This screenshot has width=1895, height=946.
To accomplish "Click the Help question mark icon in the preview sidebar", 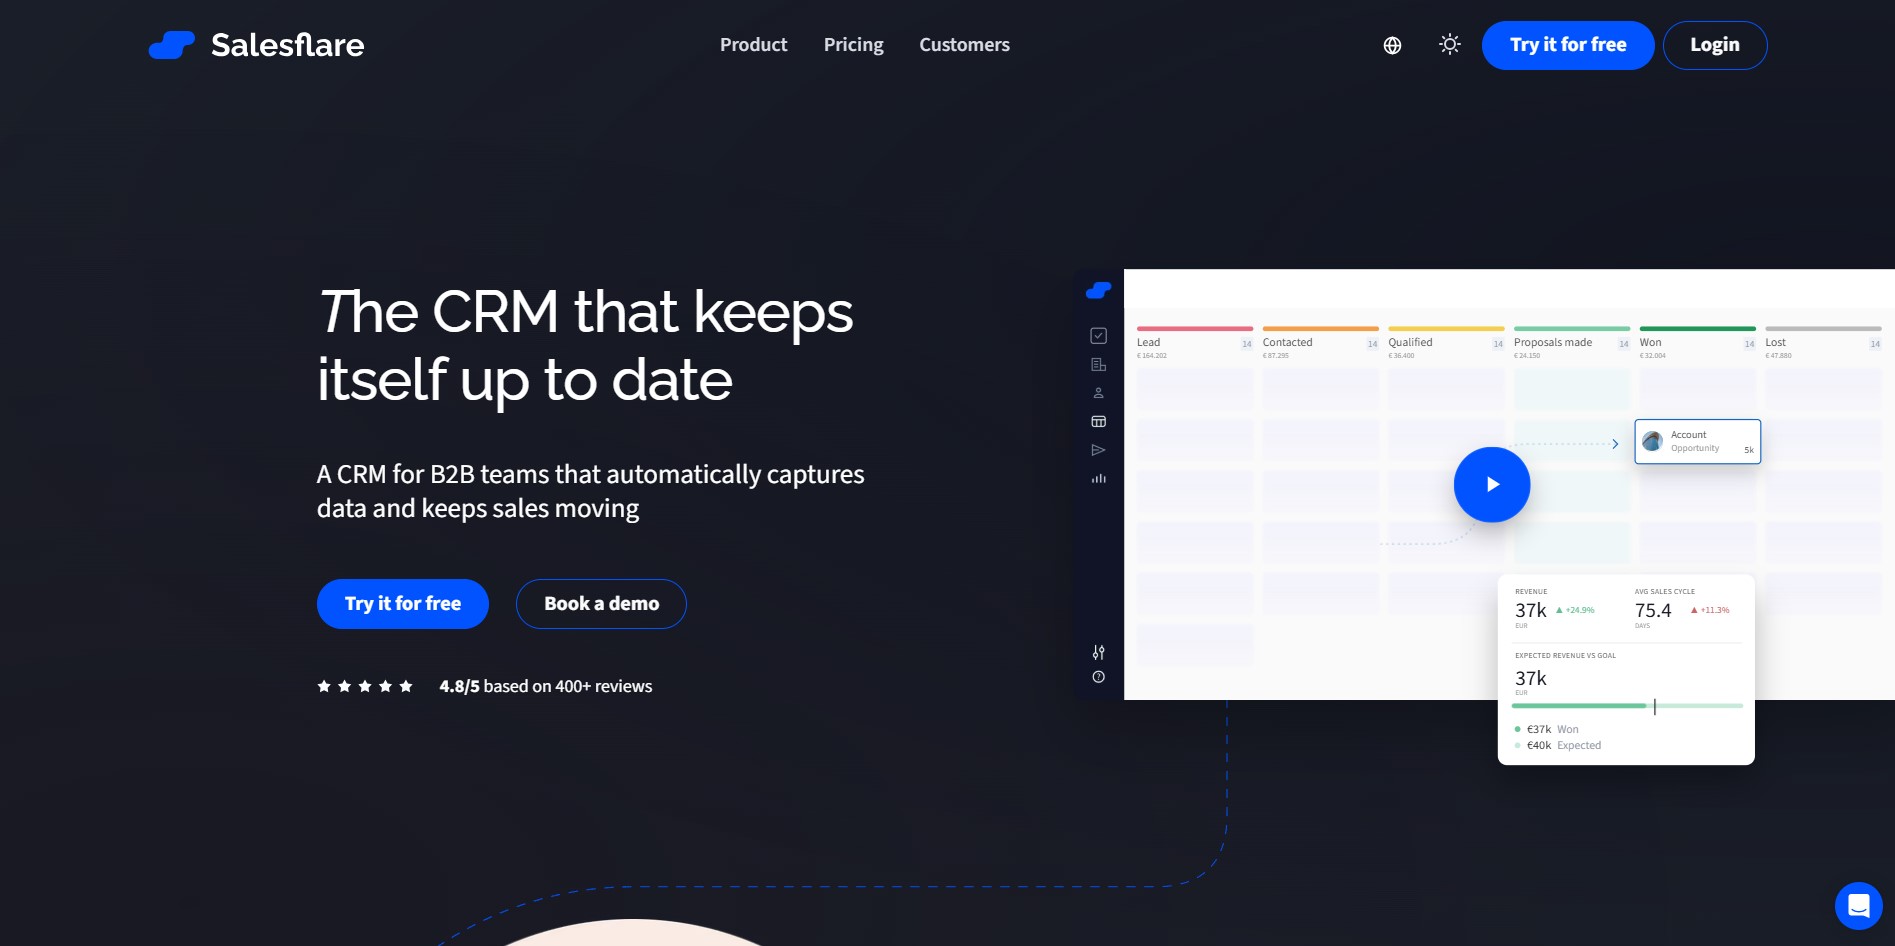I will pos(1099,677).
